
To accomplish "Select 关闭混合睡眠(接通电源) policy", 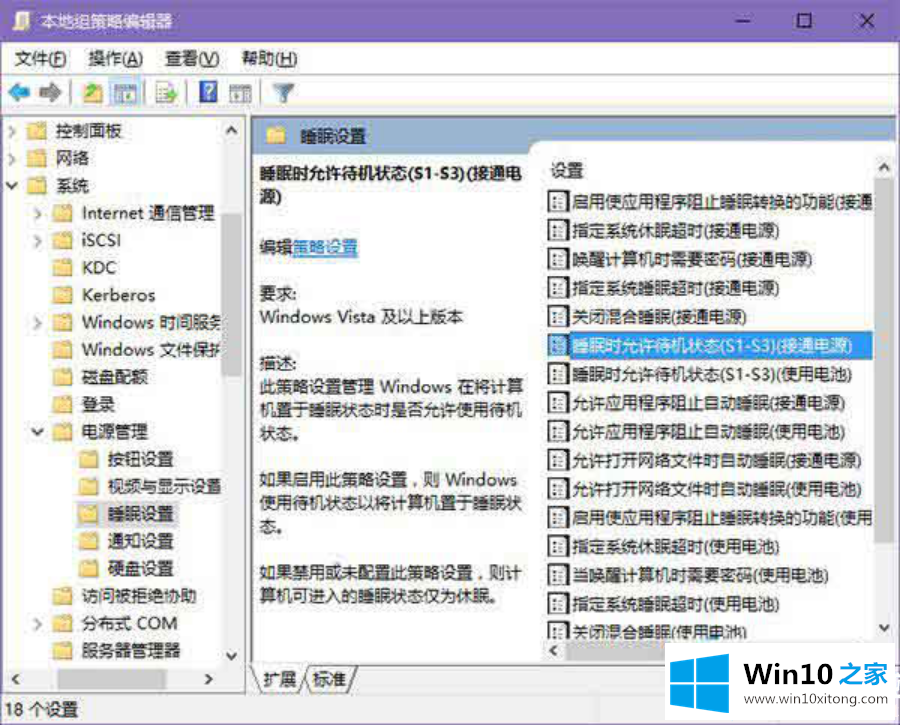I will pyautogui.click(x=647, y=316).
